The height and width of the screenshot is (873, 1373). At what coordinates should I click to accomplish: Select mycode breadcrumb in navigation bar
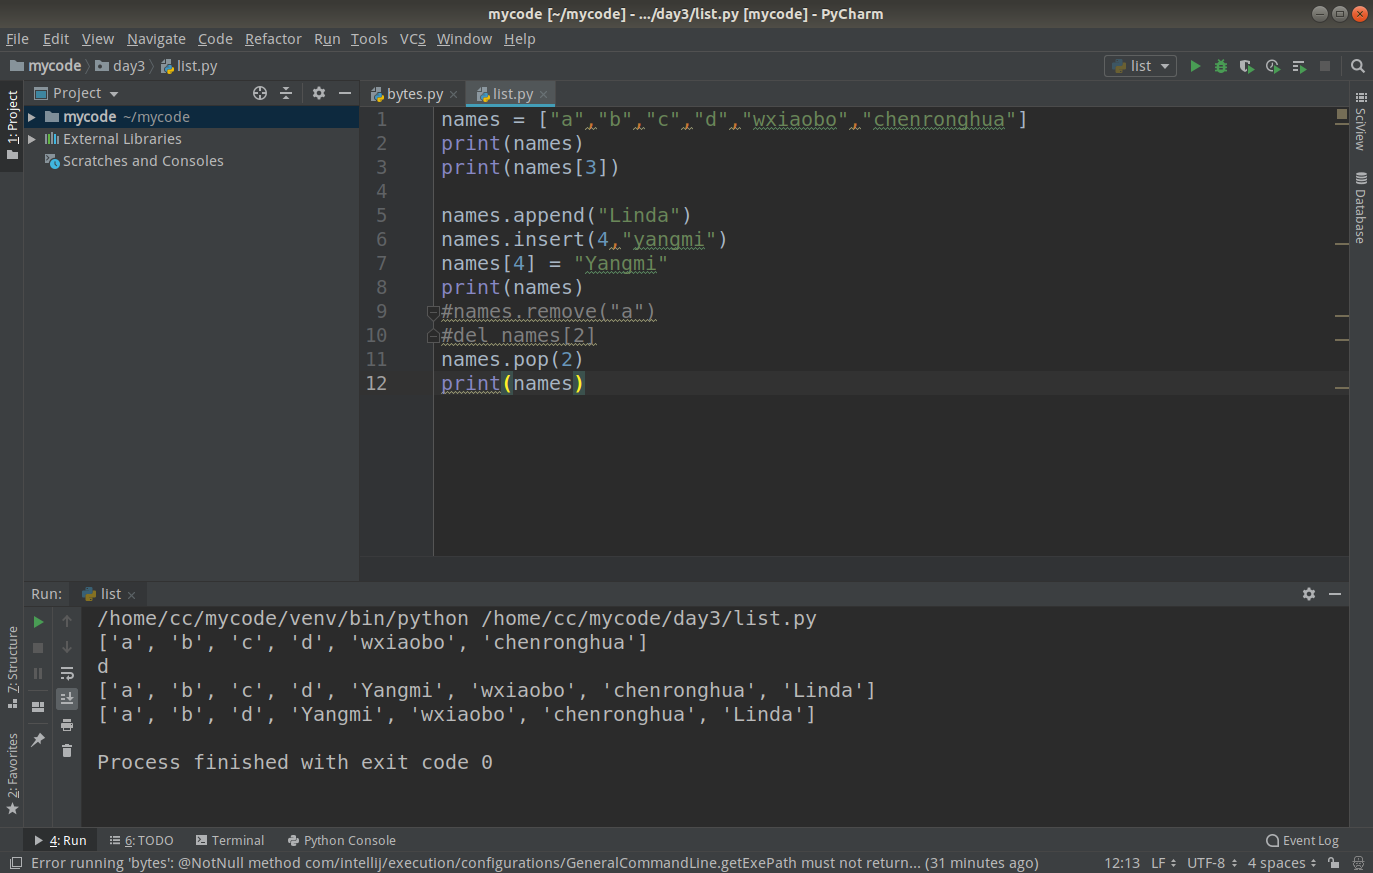point(46,66)
